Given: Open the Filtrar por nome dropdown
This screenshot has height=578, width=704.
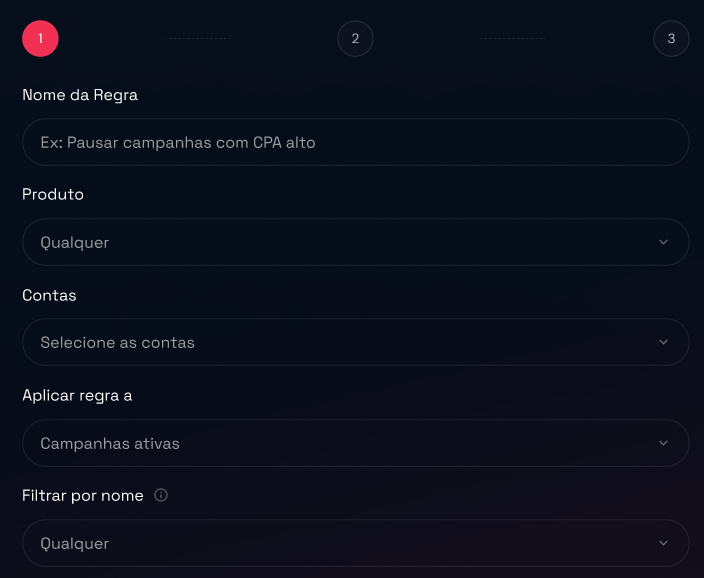Looking at the screenshot, I should tap(340, 543).
